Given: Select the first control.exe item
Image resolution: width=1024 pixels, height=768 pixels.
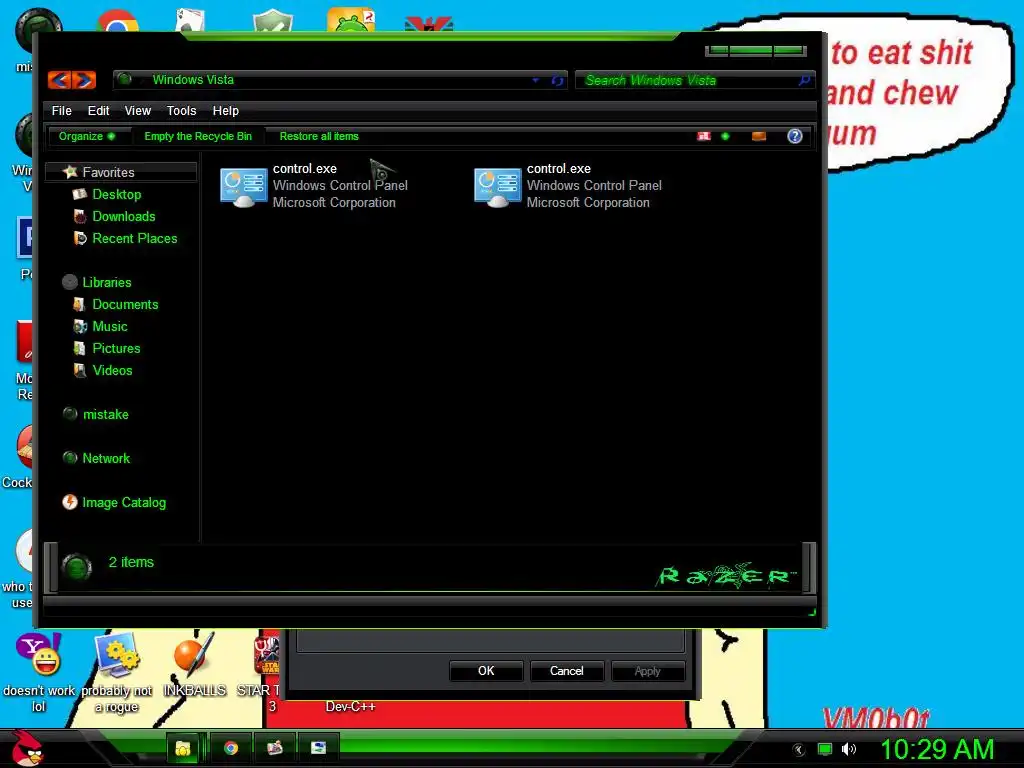Looking at the screenshot, I should [x=313, y=186].
